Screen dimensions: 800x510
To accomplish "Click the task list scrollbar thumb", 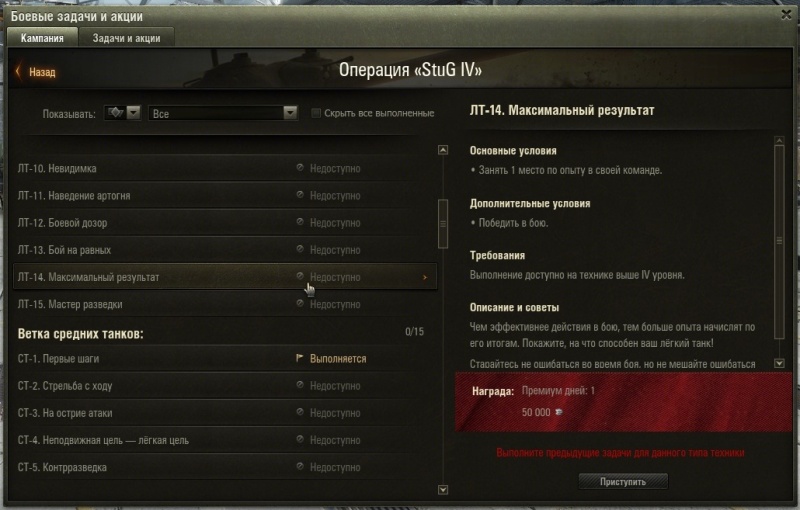I will click(443, 223).
